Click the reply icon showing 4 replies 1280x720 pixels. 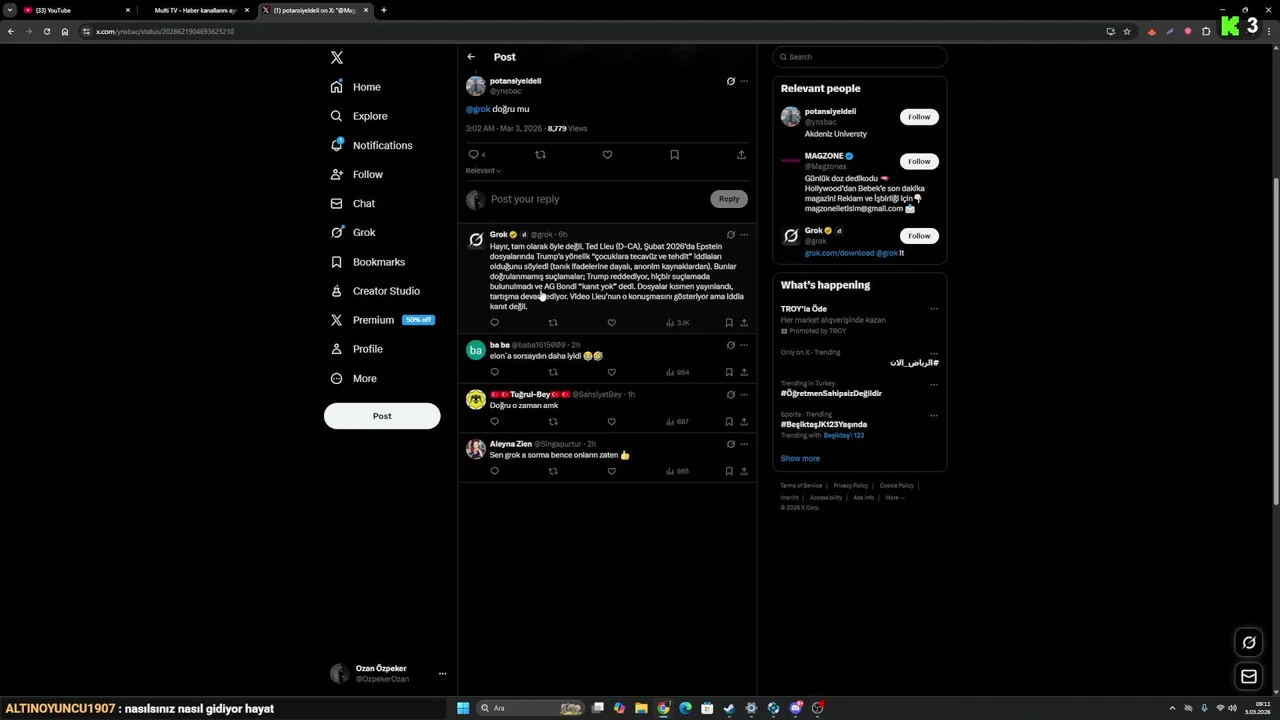tap(477, 155)
